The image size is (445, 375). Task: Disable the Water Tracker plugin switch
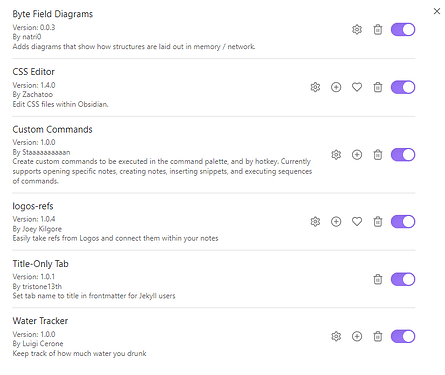tap(403, 336)
